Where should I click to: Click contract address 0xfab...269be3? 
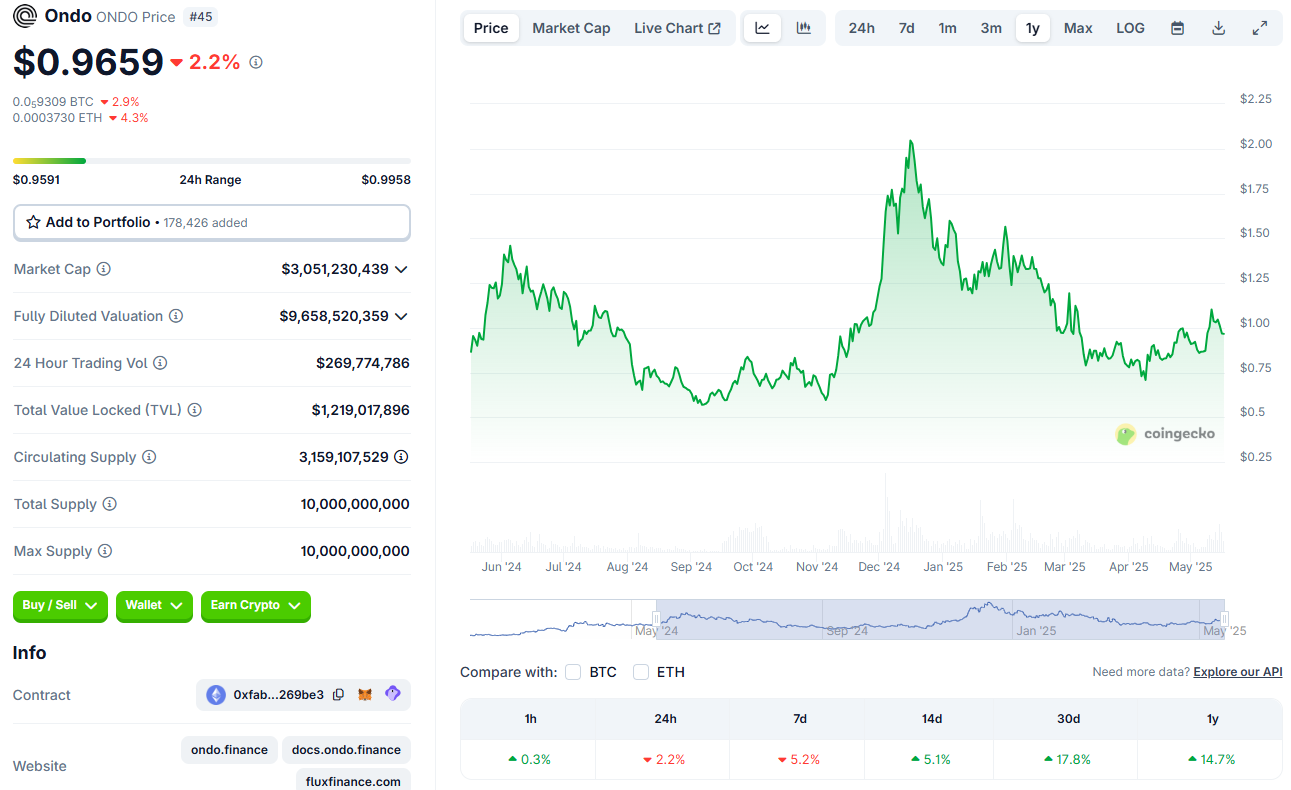(278, 695)
